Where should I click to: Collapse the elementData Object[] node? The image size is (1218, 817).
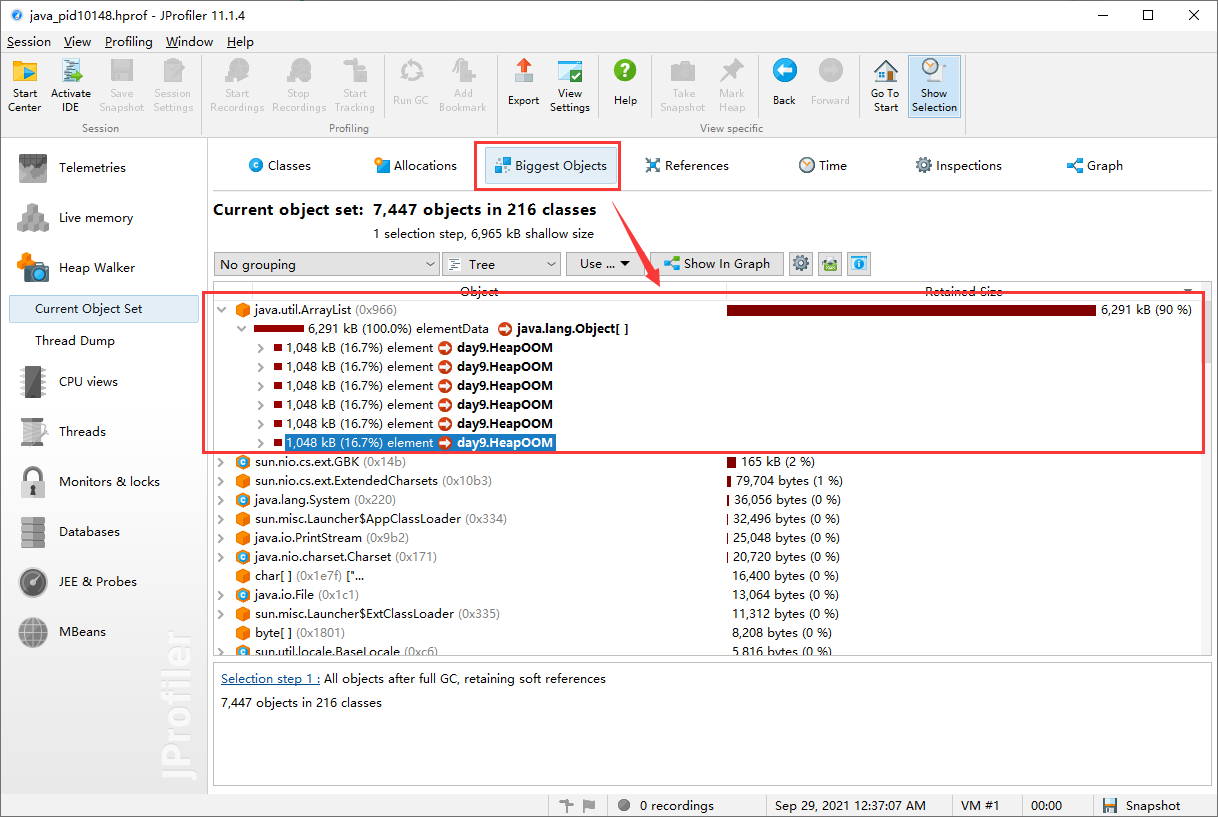241,329
